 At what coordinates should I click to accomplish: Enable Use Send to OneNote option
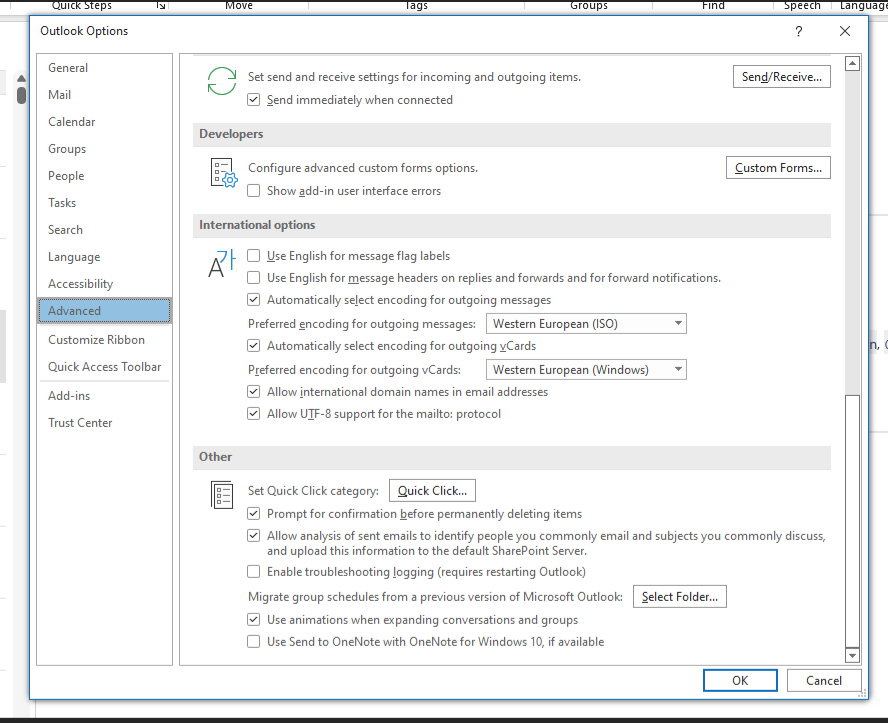[x=254, y=641]
